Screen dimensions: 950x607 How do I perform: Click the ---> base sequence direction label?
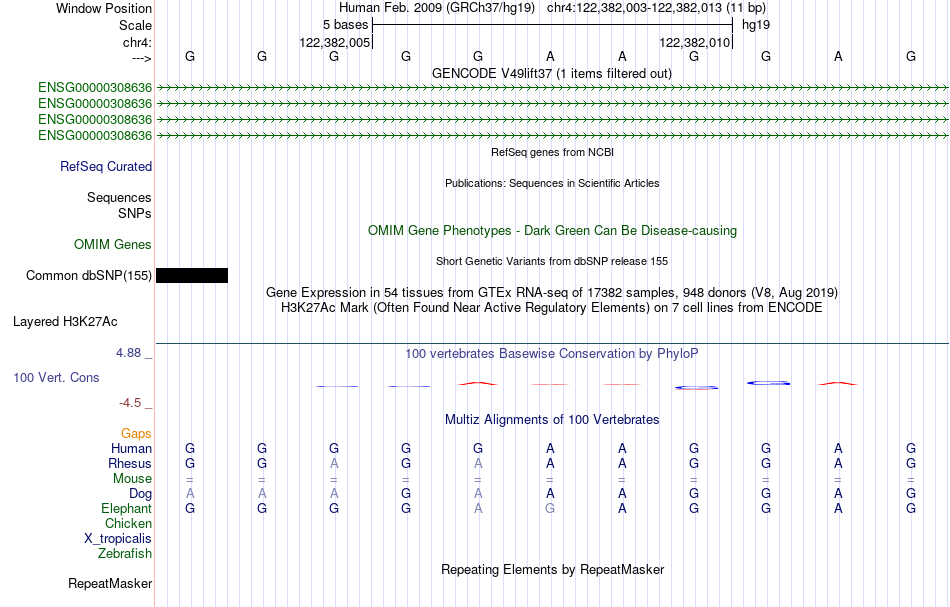point(141,58)
